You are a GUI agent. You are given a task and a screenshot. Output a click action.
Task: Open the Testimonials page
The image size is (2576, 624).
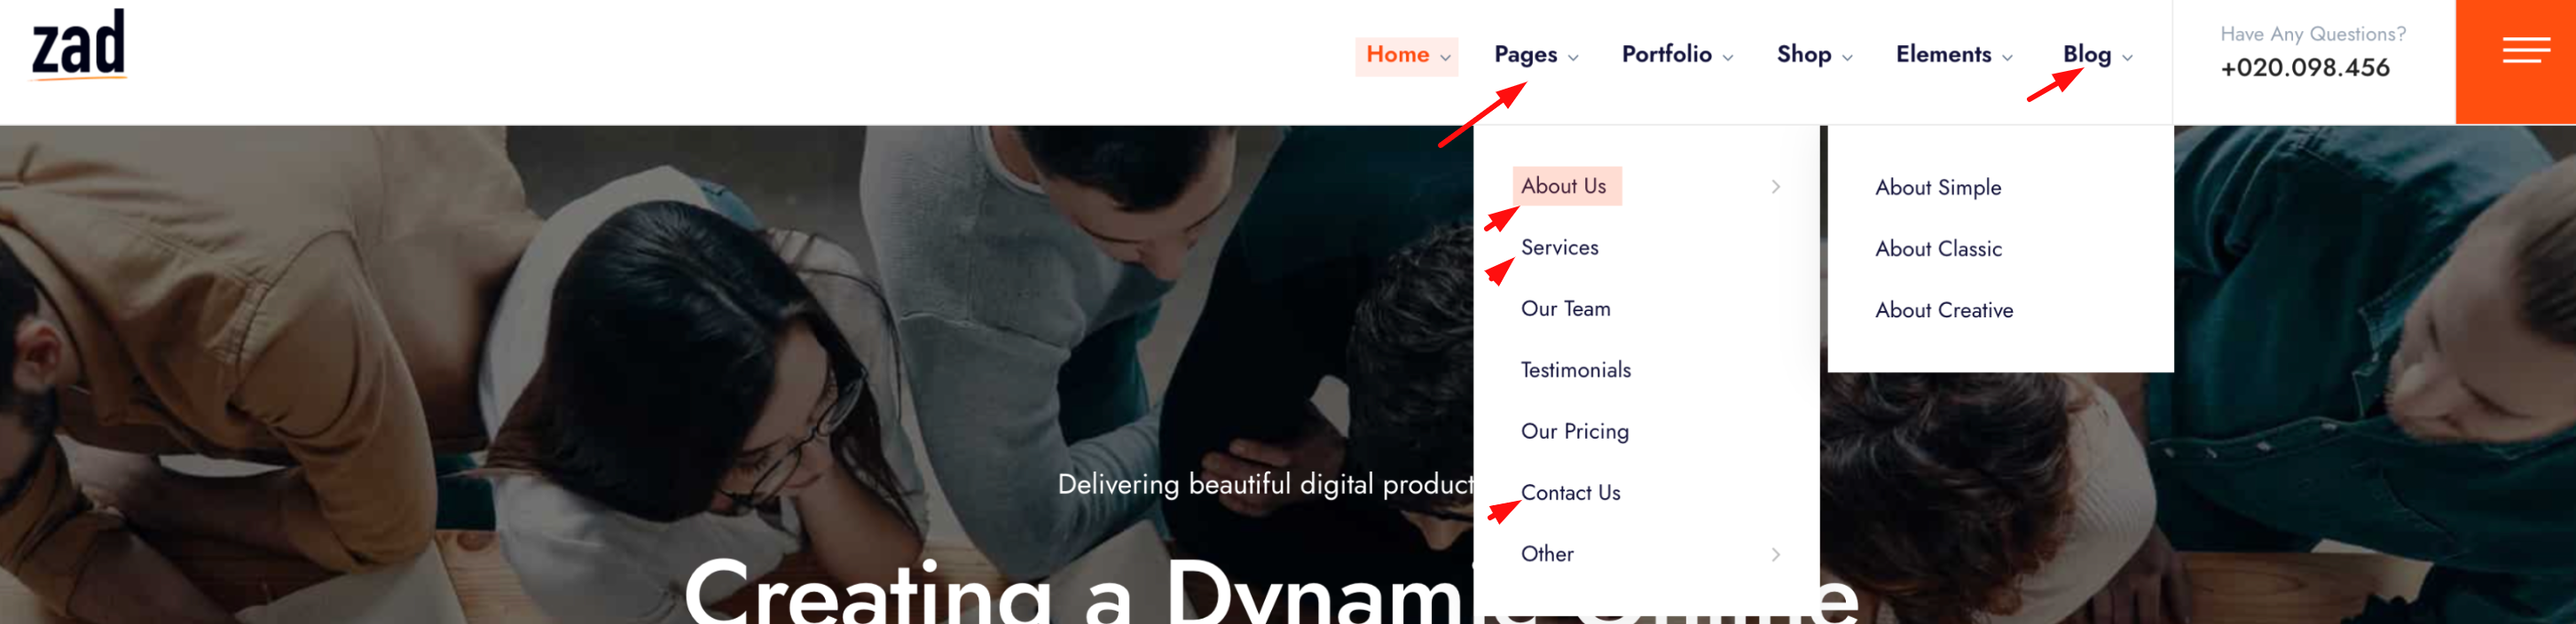click(x=1575, y=370)
